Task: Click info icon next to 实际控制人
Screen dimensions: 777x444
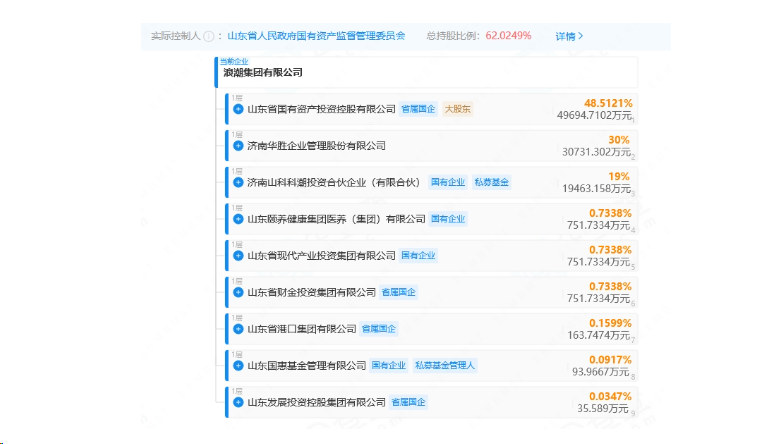Action: click(209, 36)
